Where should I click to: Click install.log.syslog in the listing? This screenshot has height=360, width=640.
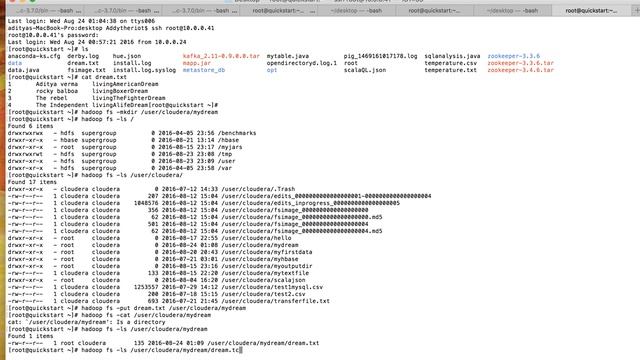[144, 70]
